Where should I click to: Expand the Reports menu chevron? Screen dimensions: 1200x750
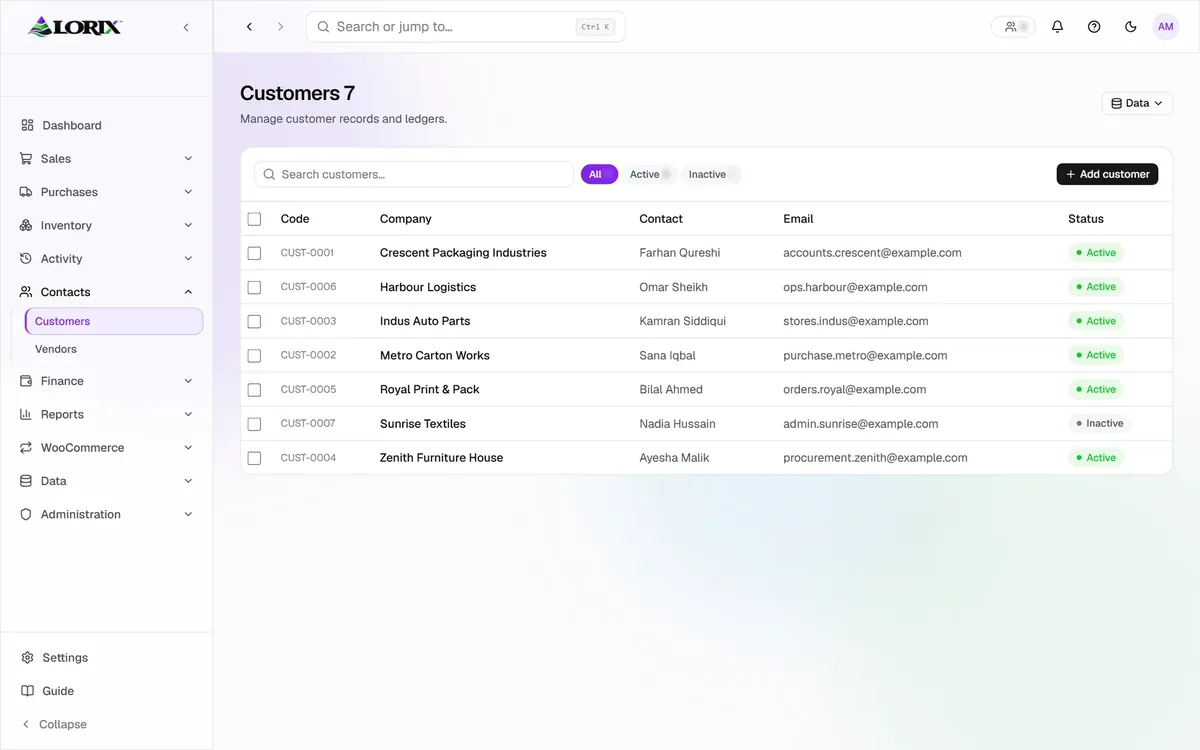[188, 414]
